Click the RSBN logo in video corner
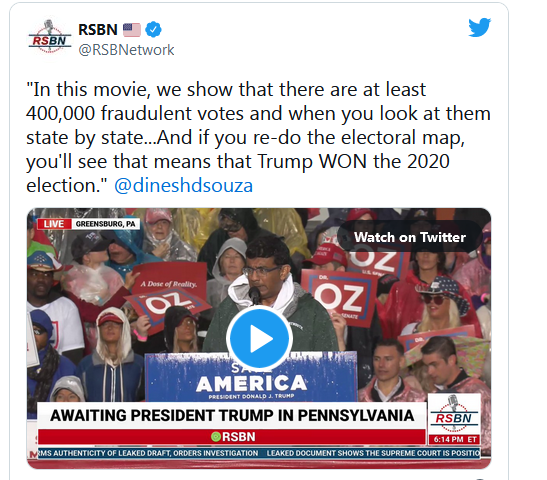Screen dimensions: 547x480 [x=454, y=414]
